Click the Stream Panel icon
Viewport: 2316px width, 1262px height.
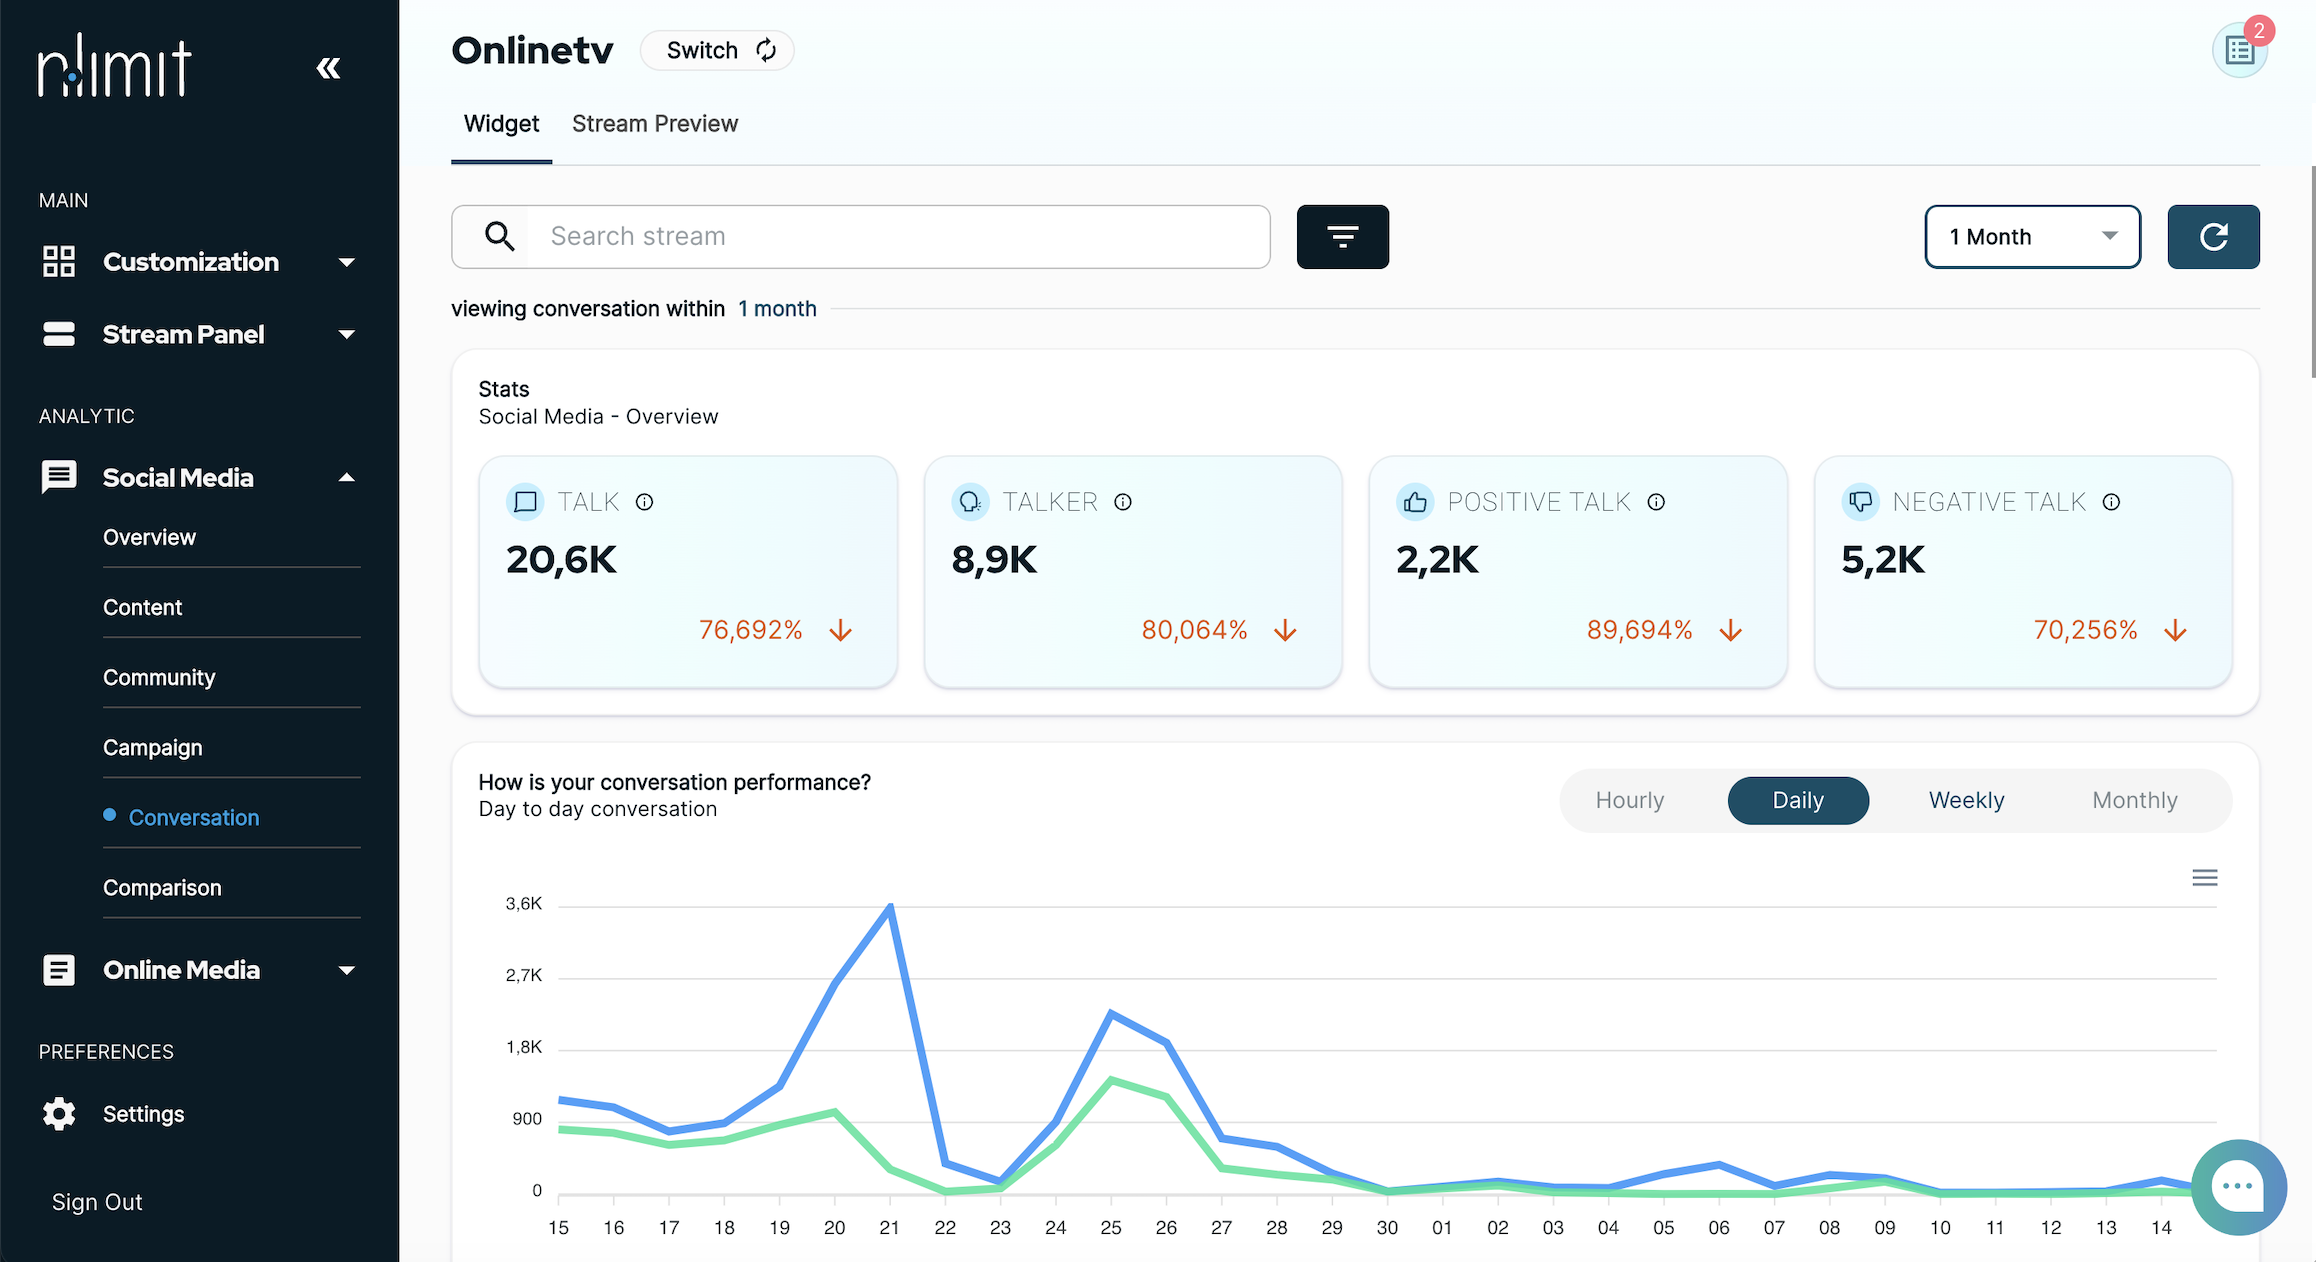tap(59, 334)
